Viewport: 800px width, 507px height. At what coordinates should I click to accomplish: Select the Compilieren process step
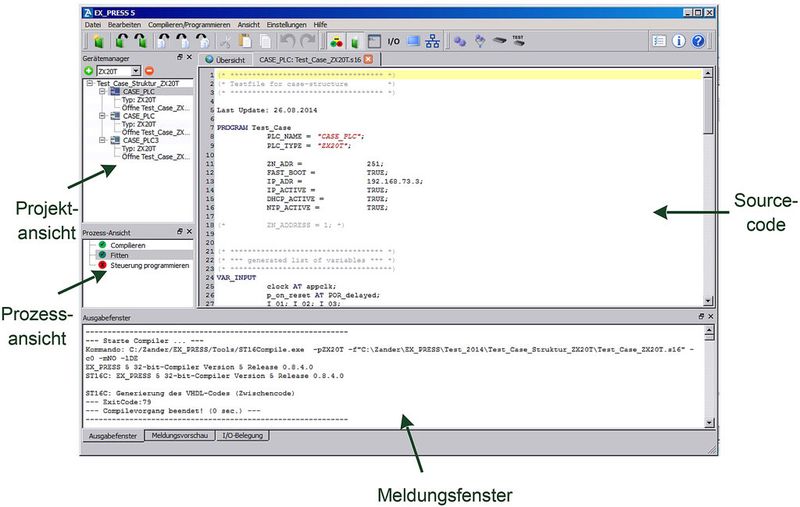128,245
